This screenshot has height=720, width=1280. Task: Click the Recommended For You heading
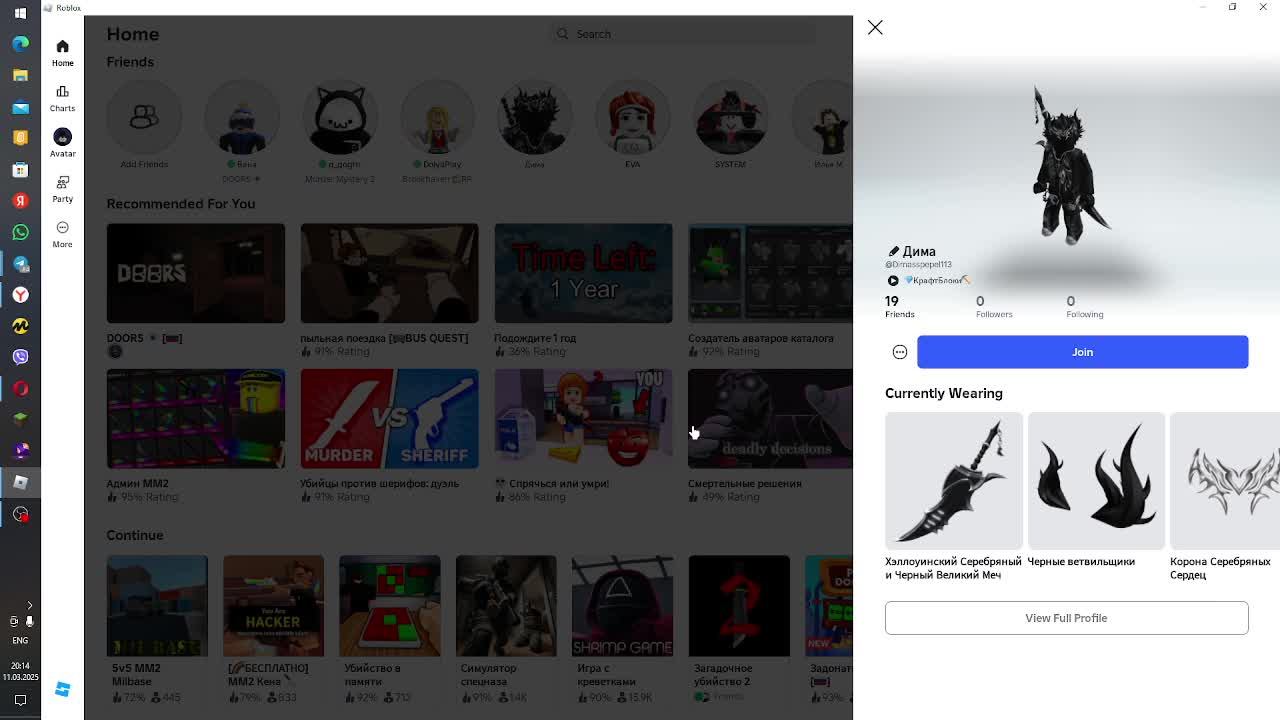181,204
